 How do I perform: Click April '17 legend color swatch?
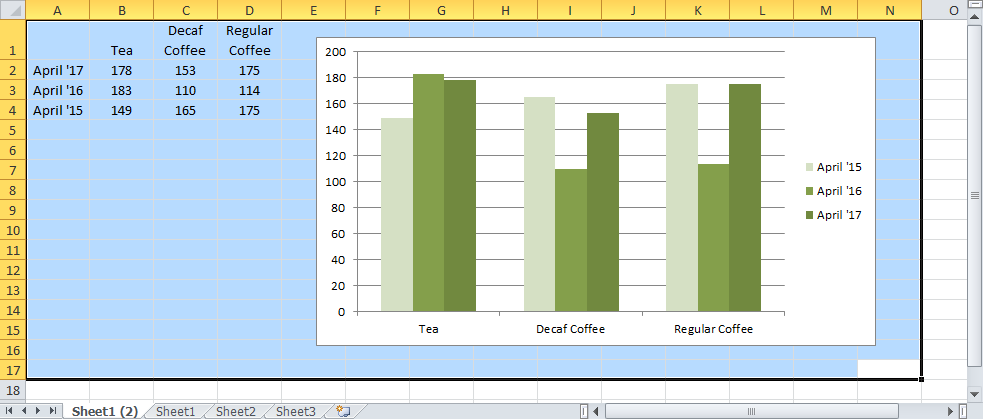pyautogui.click(x=809, y=215)
